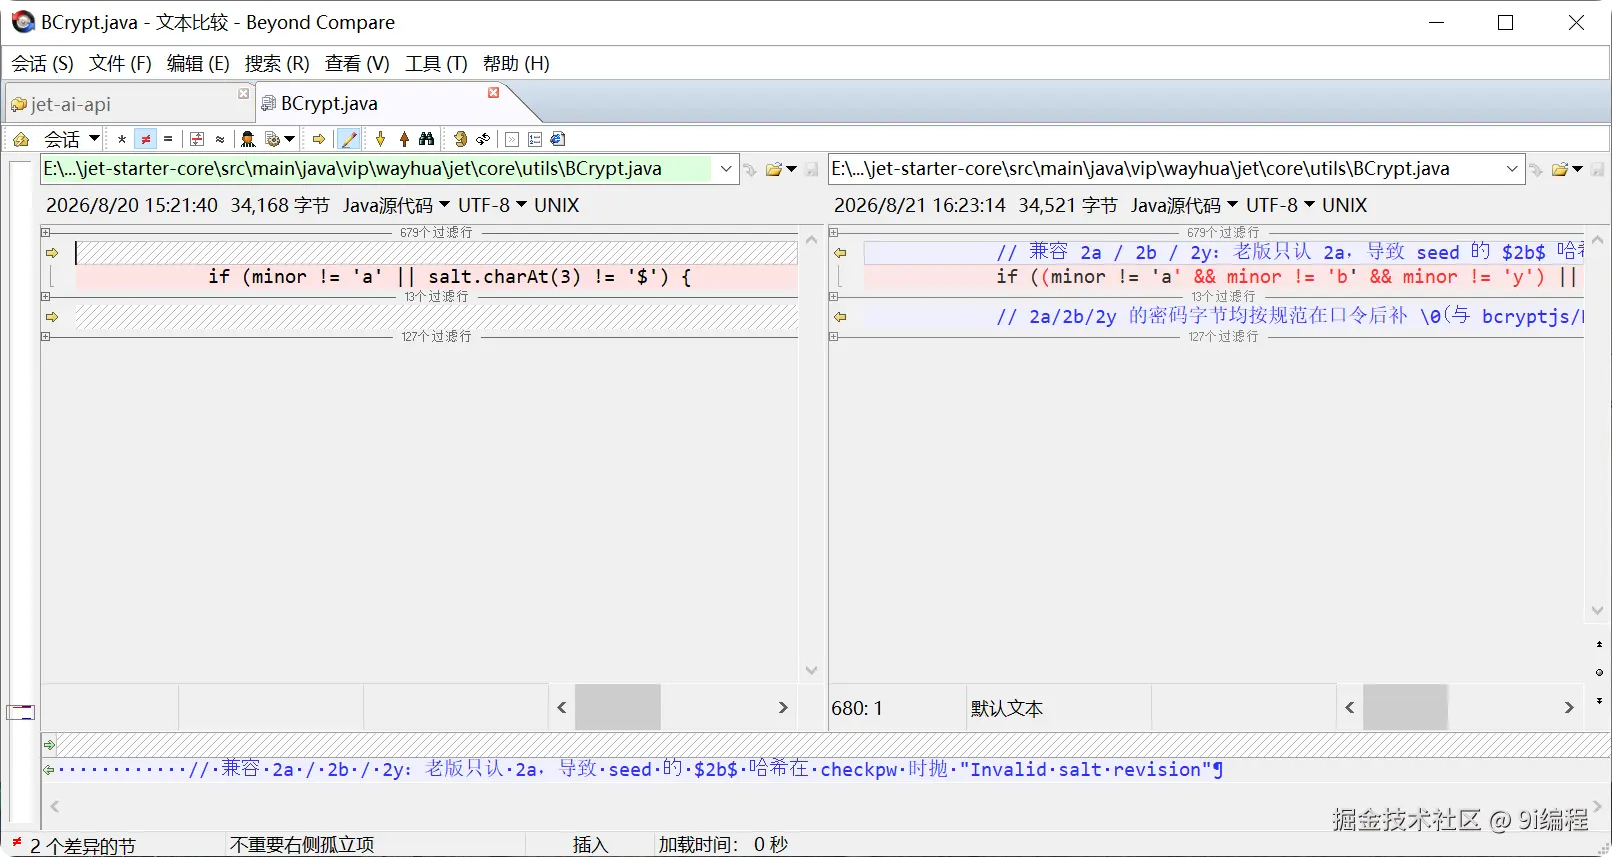Click the detail line left arrow icon at bottom

coord(48,769)
